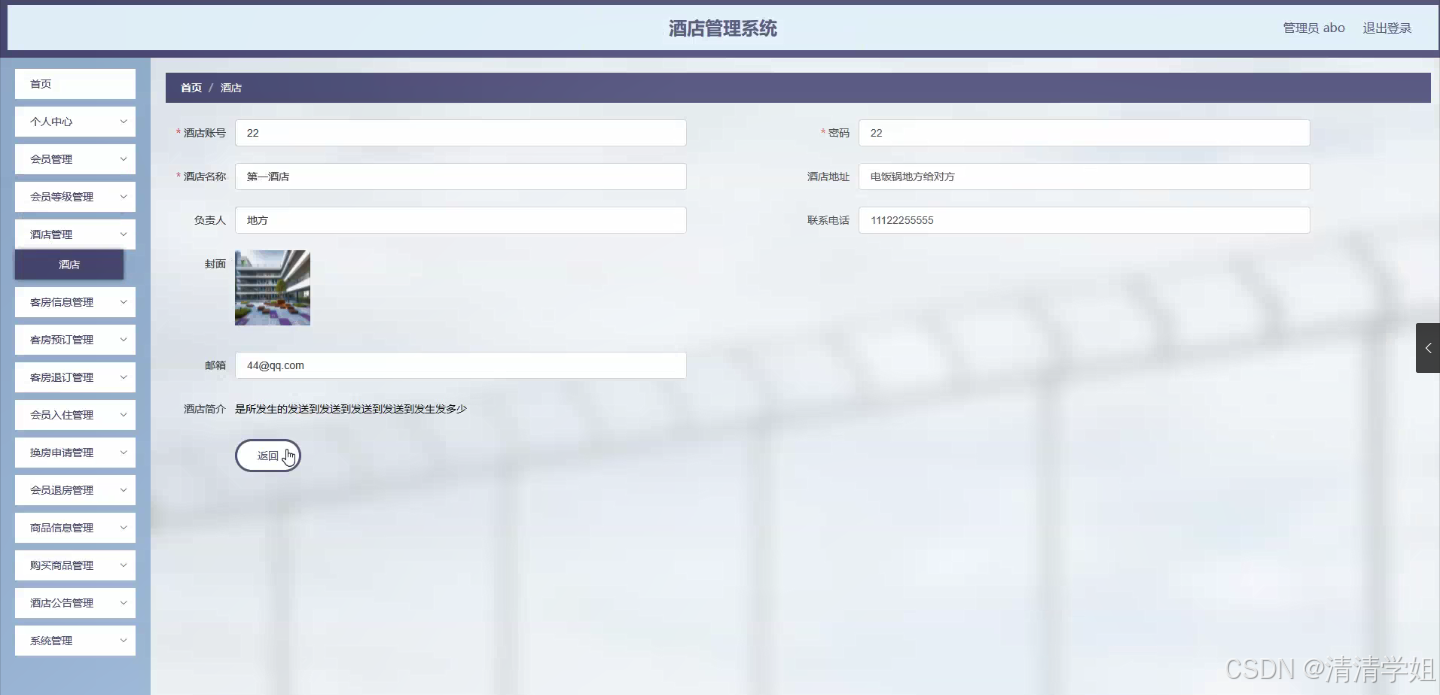This screenshot has height=695, width=1440.
Task: Click 退出登录 to log out
Action: pyautogui.click(x=1388, y=28)
